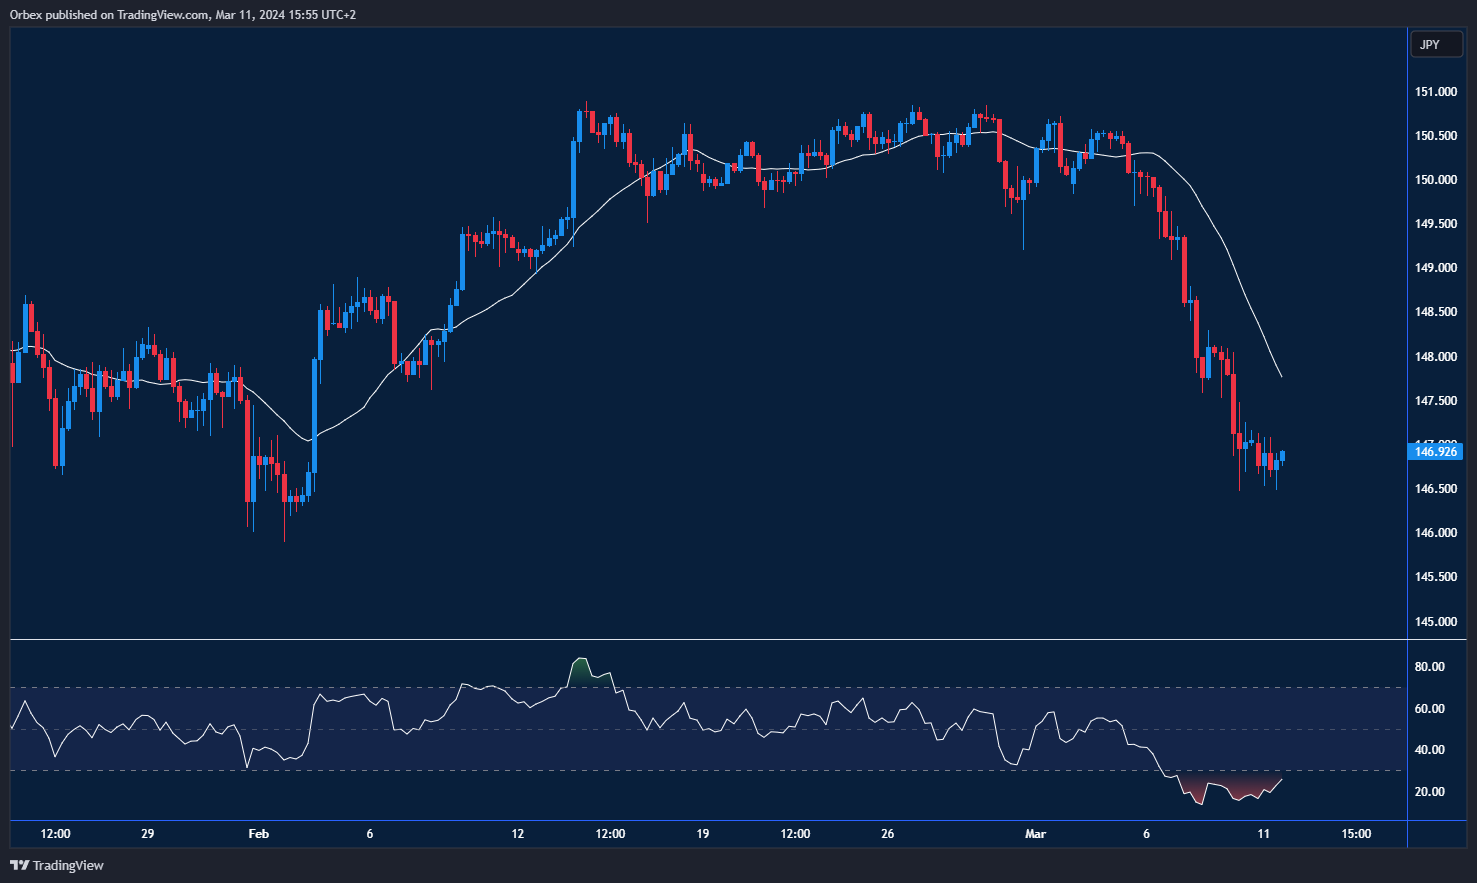Click the 150.000 price scale label
Viewport: 1477px width, 883px height.
pos(1435,180)
